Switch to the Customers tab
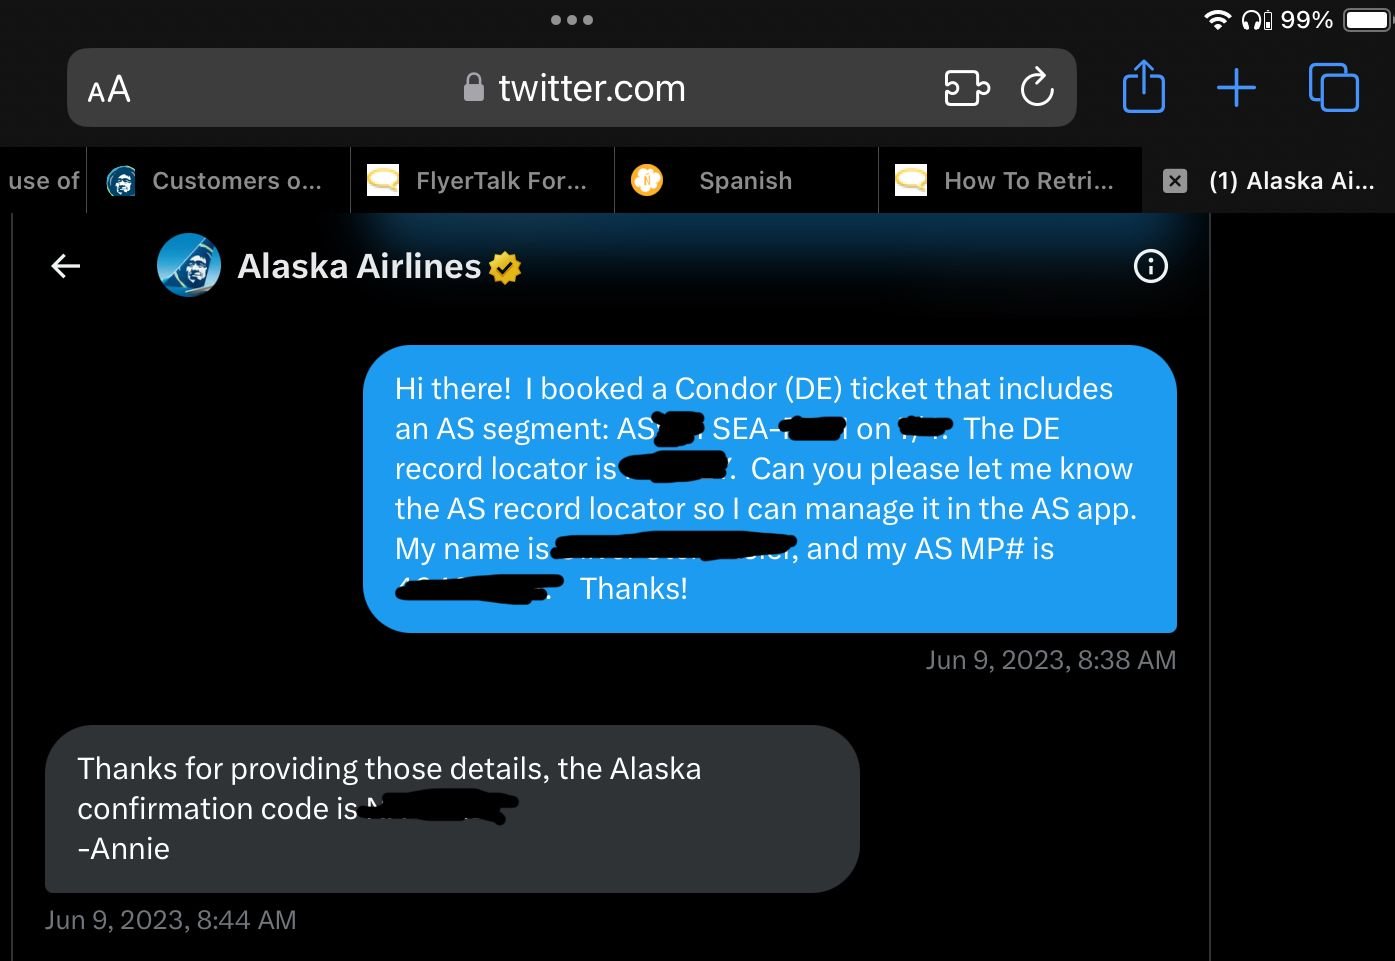The height and width of the screenshot is (961, 1395). 235,181
